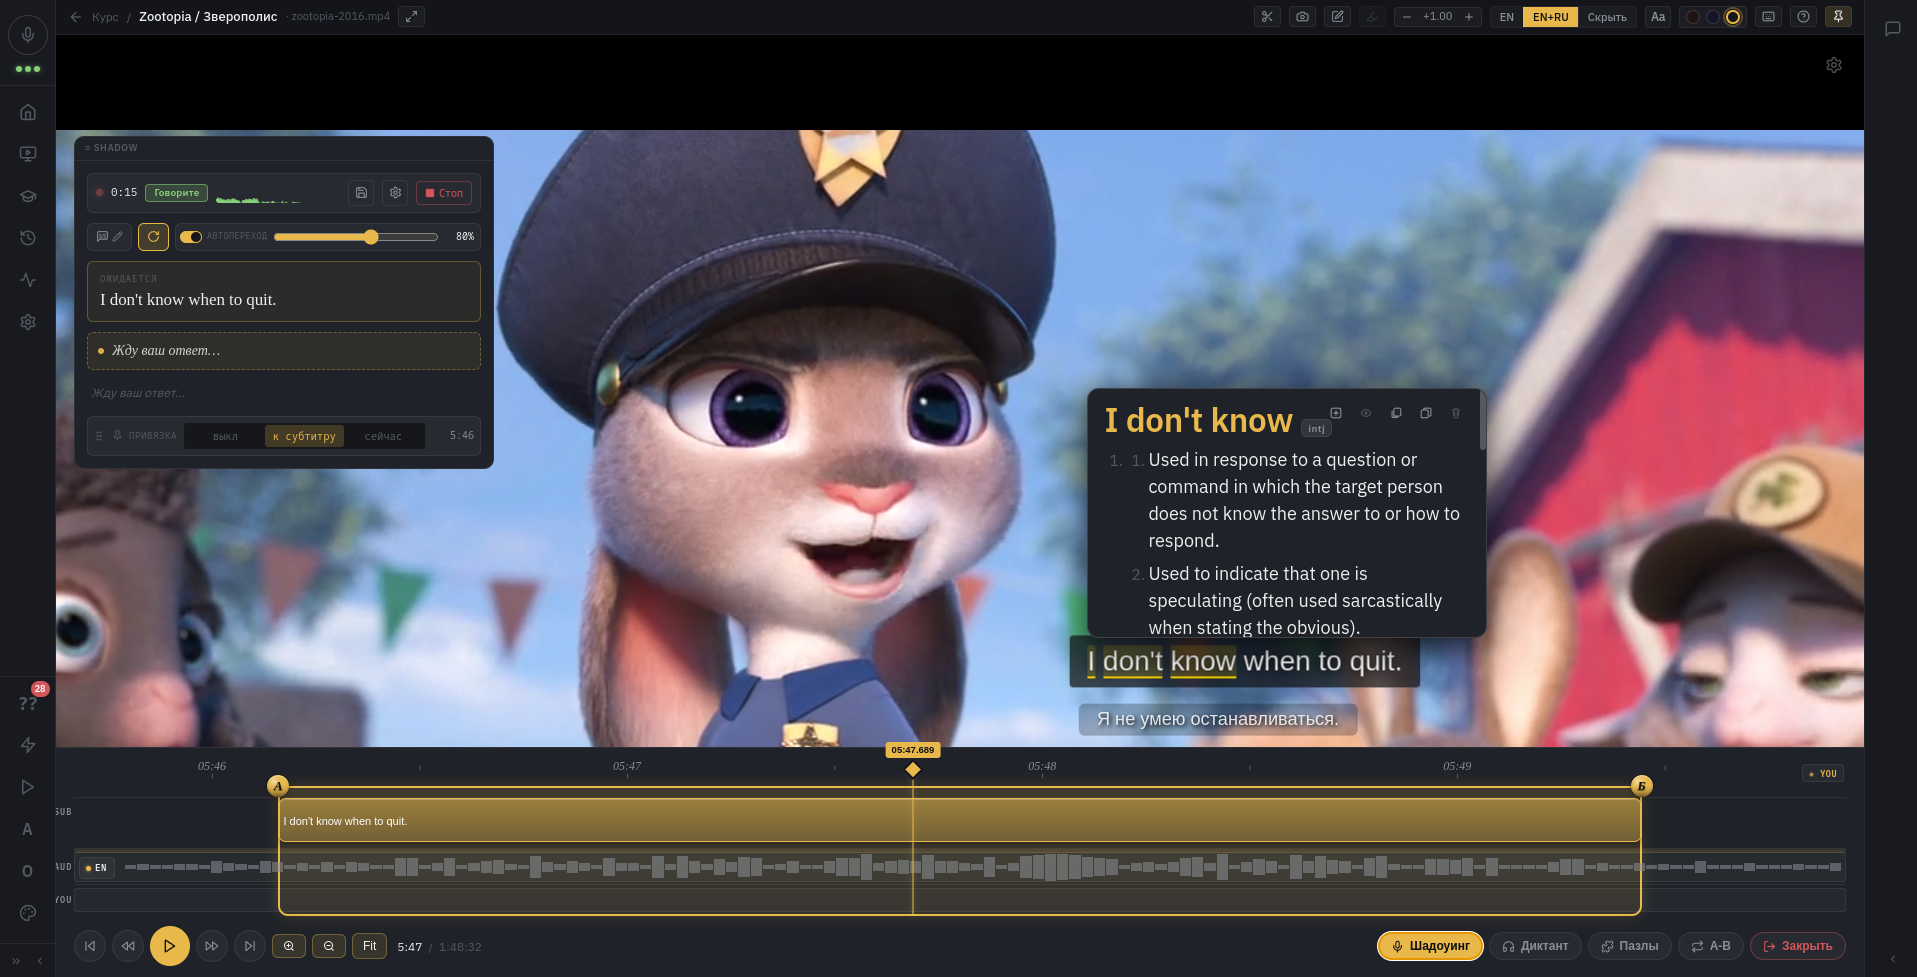The image size is (1917, 977).
Task: Open the Shadow panel gear settings
Action: (x=395, y=193)
